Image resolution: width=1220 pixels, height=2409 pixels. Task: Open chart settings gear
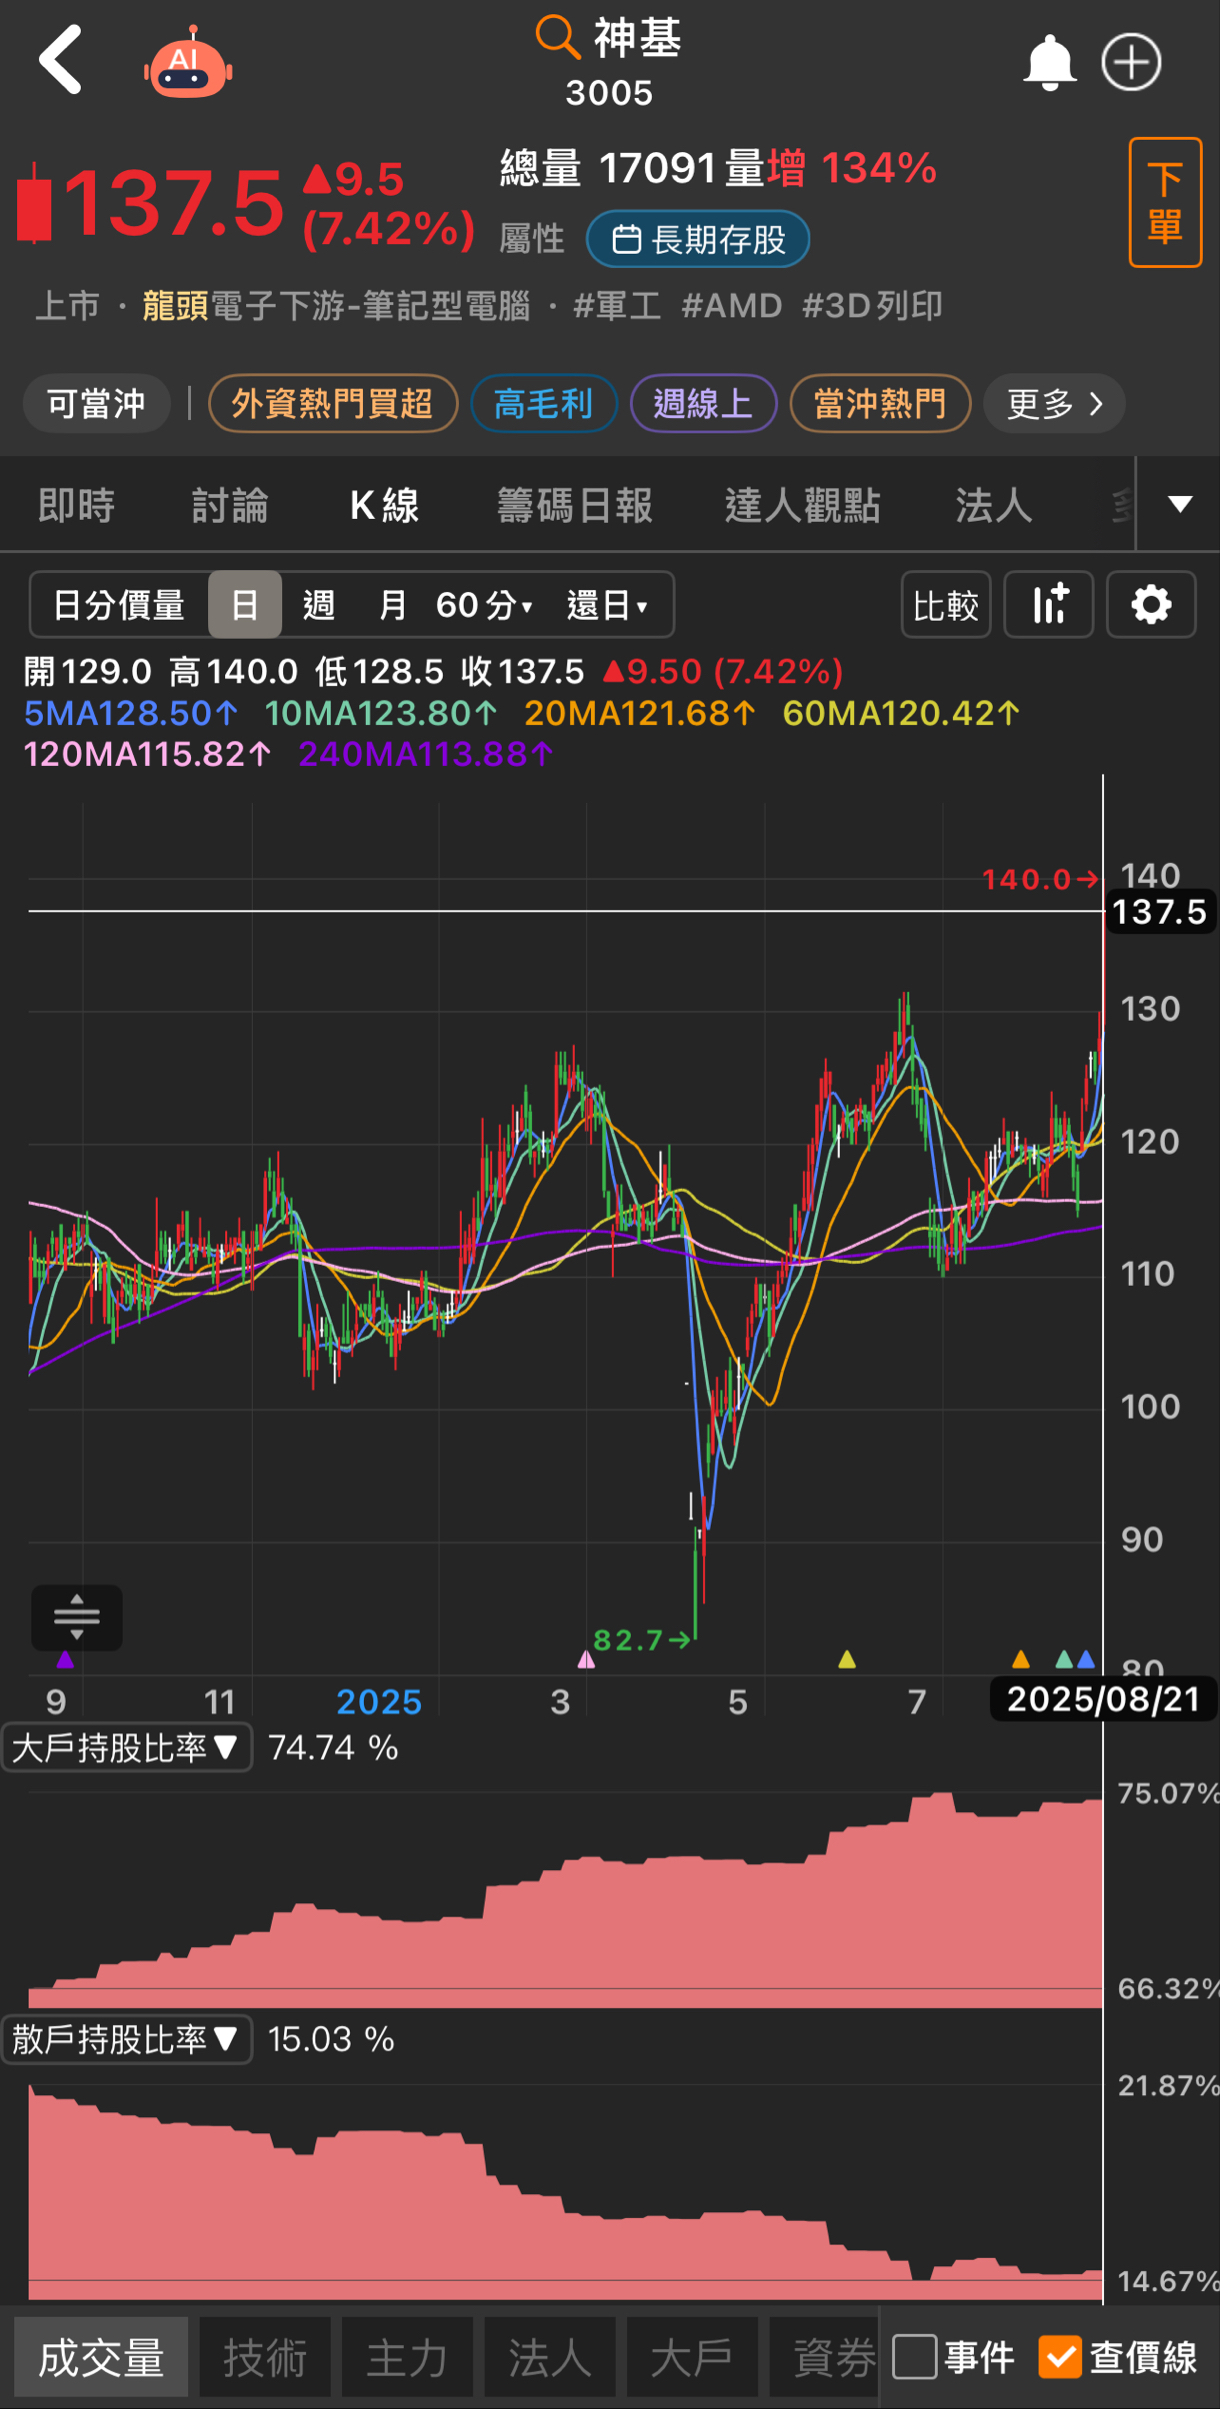(x=1151, y=605)
